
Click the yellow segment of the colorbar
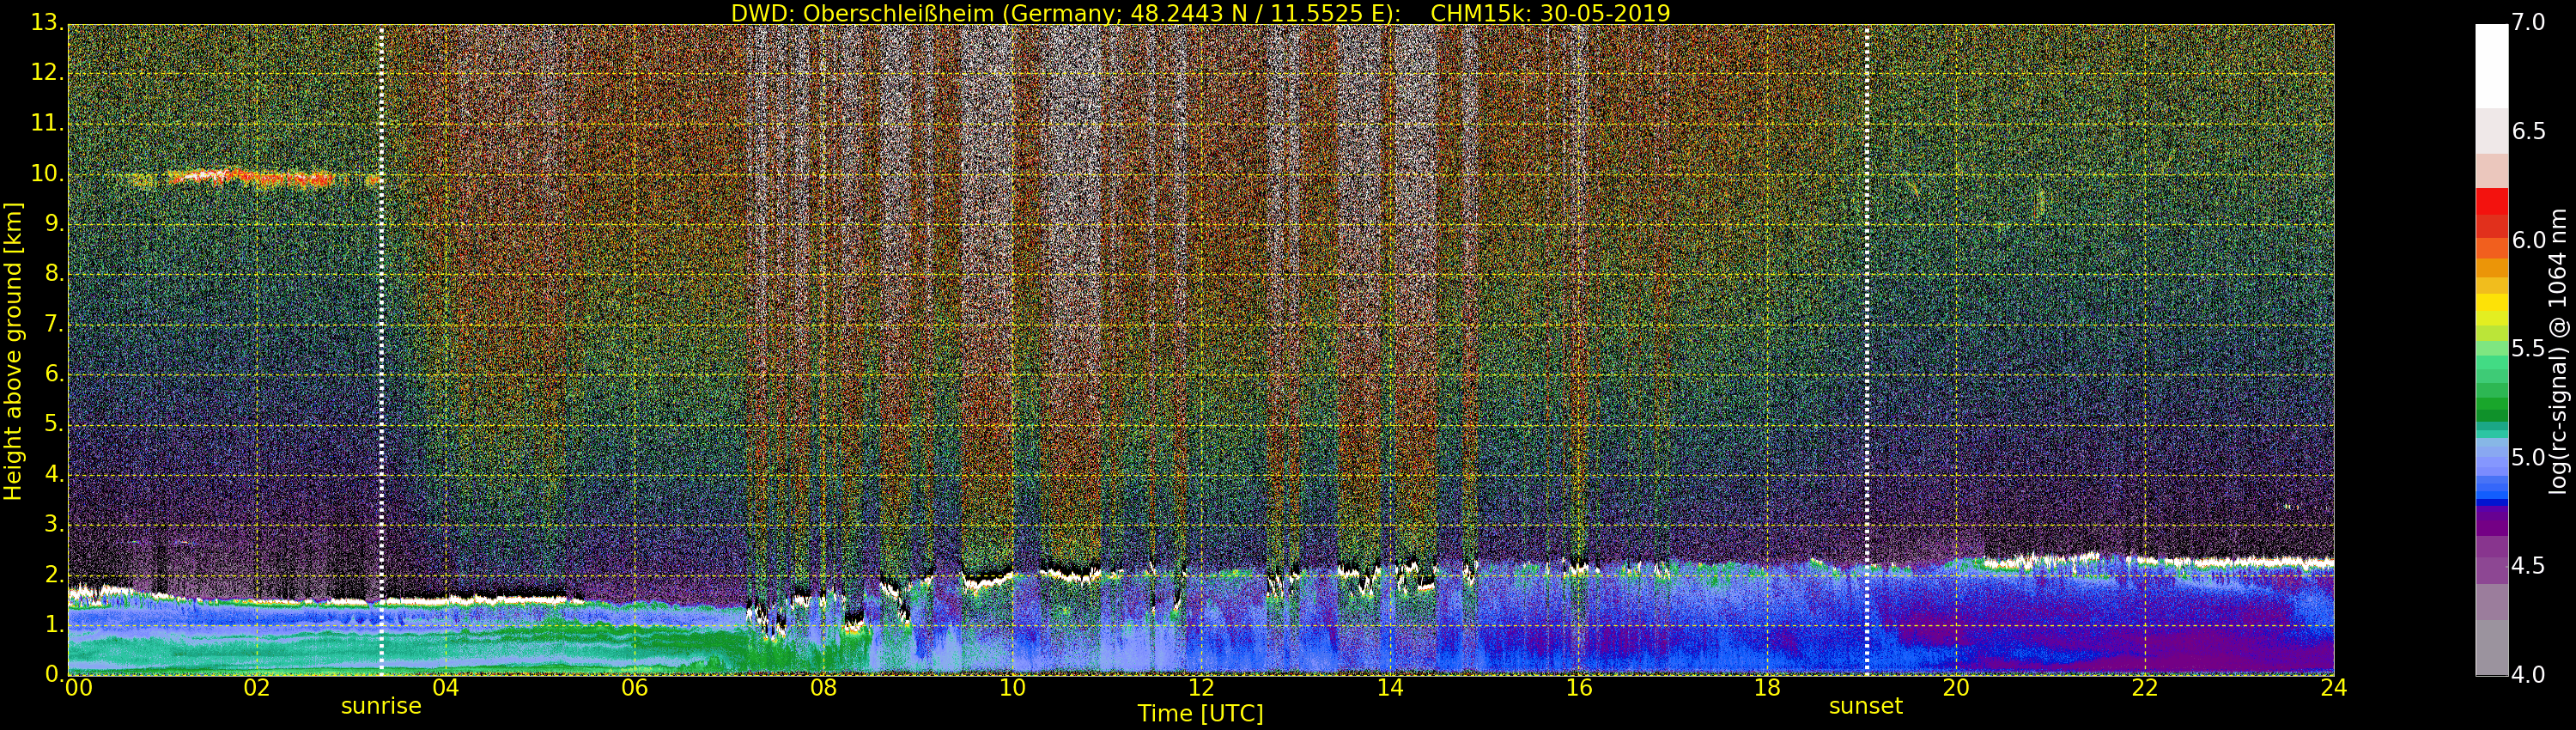(x=2491, y=304)
